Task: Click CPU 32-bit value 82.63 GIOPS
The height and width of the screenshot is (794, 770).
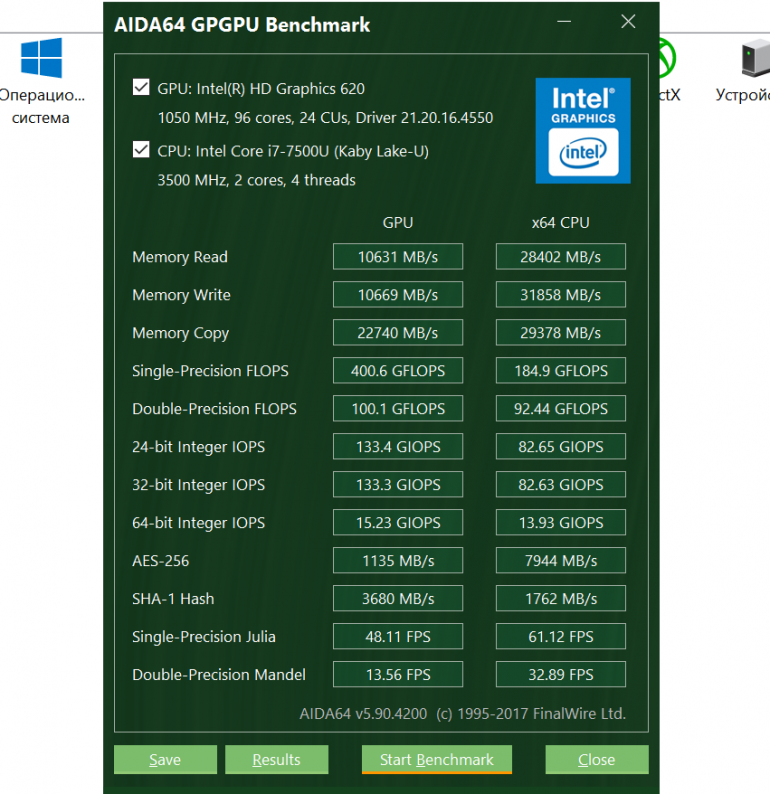Action: [560, 485]
